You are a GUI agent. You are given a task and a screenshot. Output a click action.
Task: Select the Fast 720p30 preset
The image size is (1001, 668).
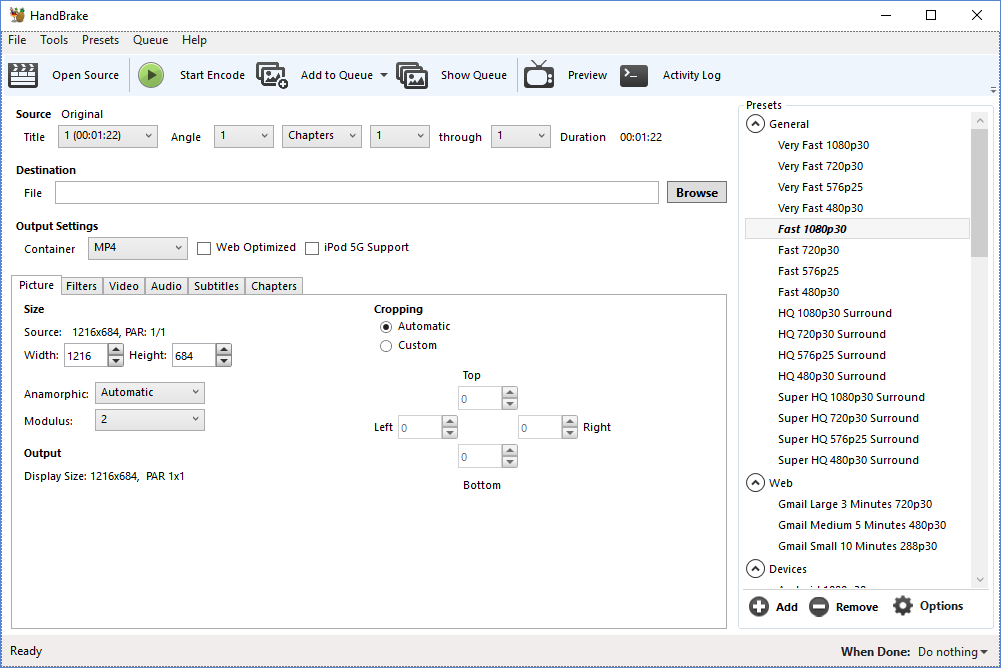pyautogui.click(x=808, y=250)
